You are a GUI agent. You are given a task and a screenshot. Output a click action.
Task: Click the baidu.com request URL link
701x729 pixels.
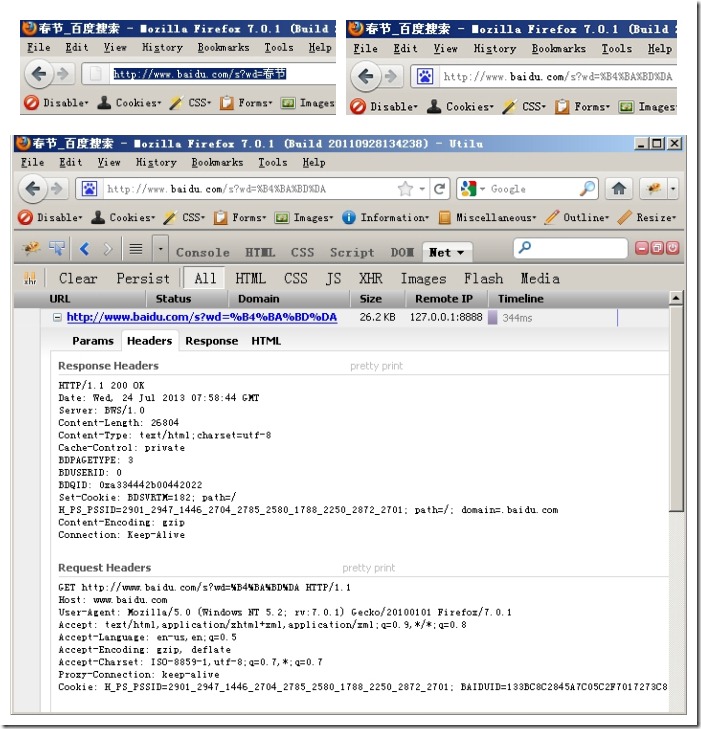[x=202, y=317]
